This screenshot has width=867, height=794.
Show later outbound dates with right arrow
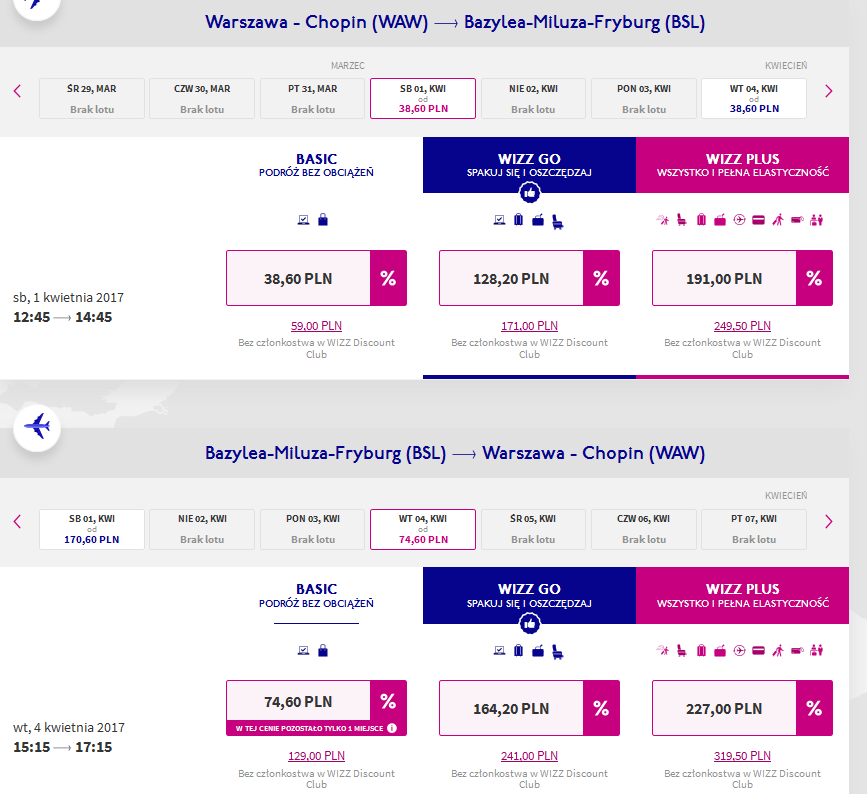(x=828, y=91)
